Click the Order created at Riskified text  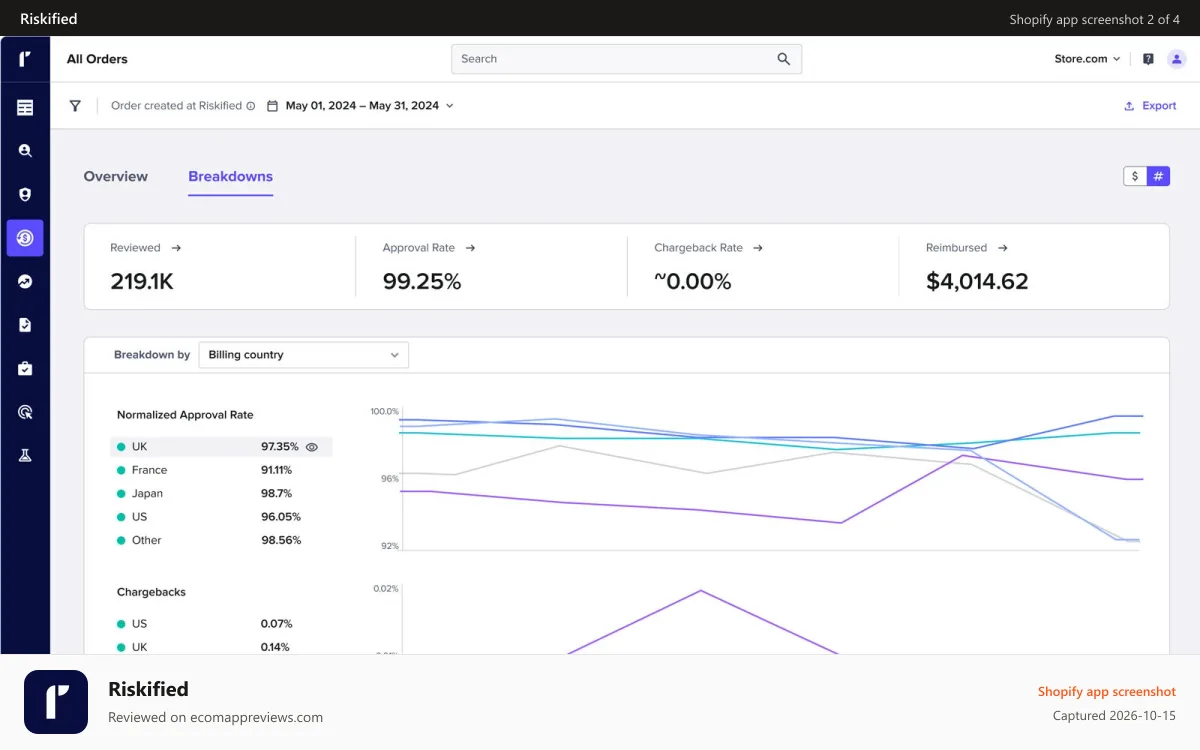tap(176, 106)
